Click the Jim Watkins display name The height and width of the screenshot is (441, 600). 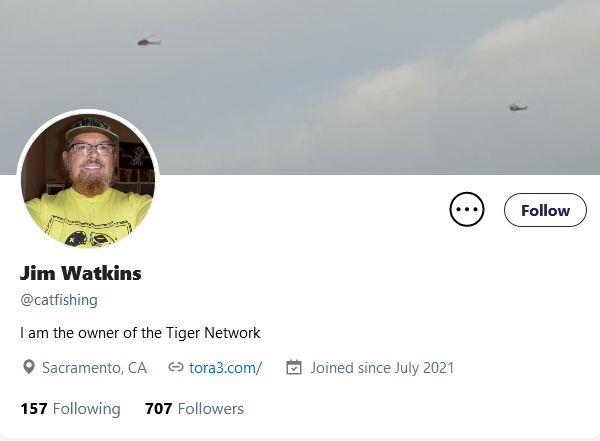click(81, 273)
